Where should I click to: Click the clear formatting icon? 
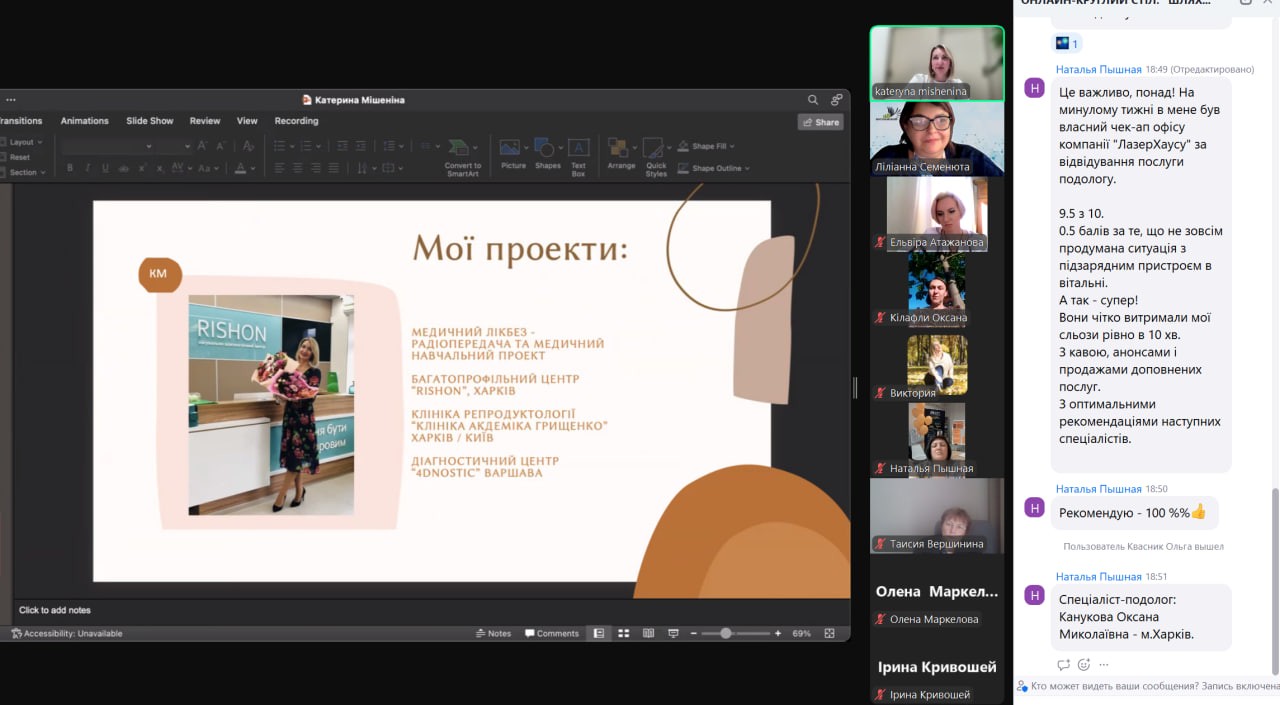coord(249,146)
